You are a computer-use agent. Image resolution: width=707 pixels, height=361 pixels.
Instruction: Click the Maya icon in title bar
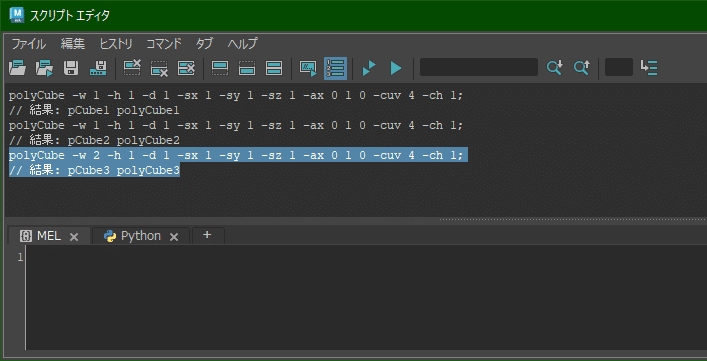(x=17, y=15)
